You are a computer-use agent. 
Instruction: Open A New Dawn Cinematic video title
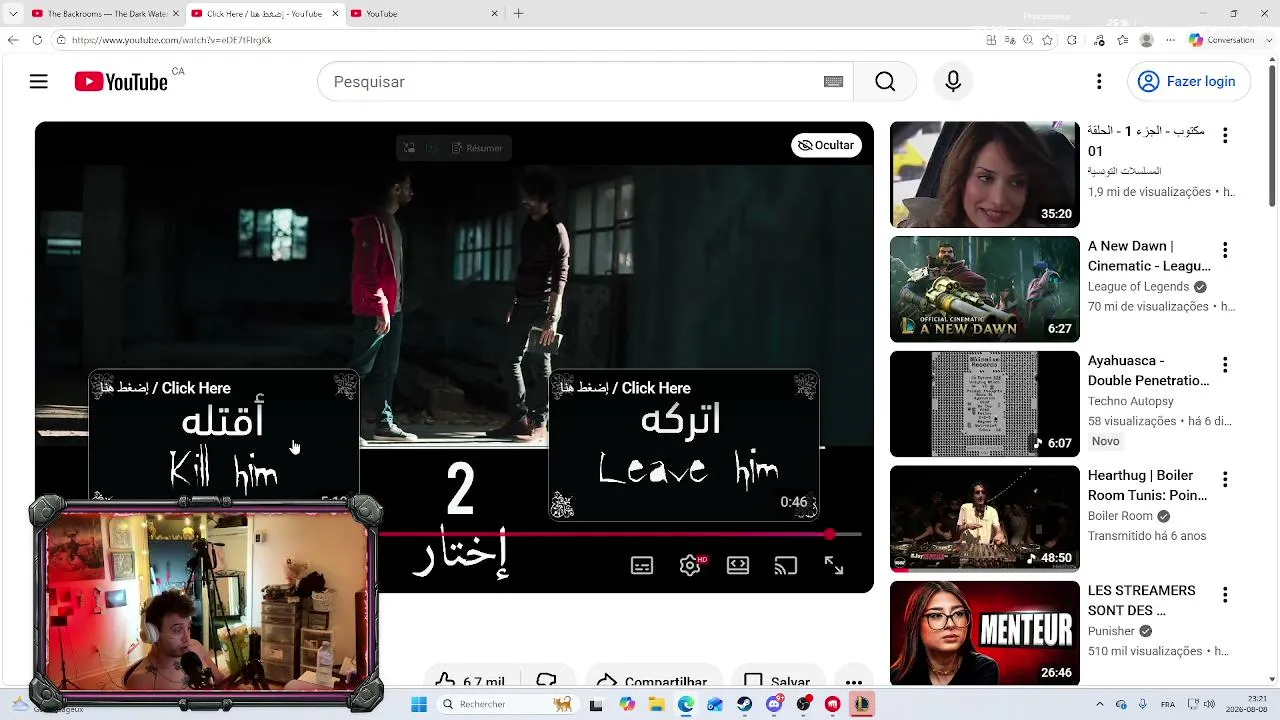pyautogui.click(x=1149, y=256)
